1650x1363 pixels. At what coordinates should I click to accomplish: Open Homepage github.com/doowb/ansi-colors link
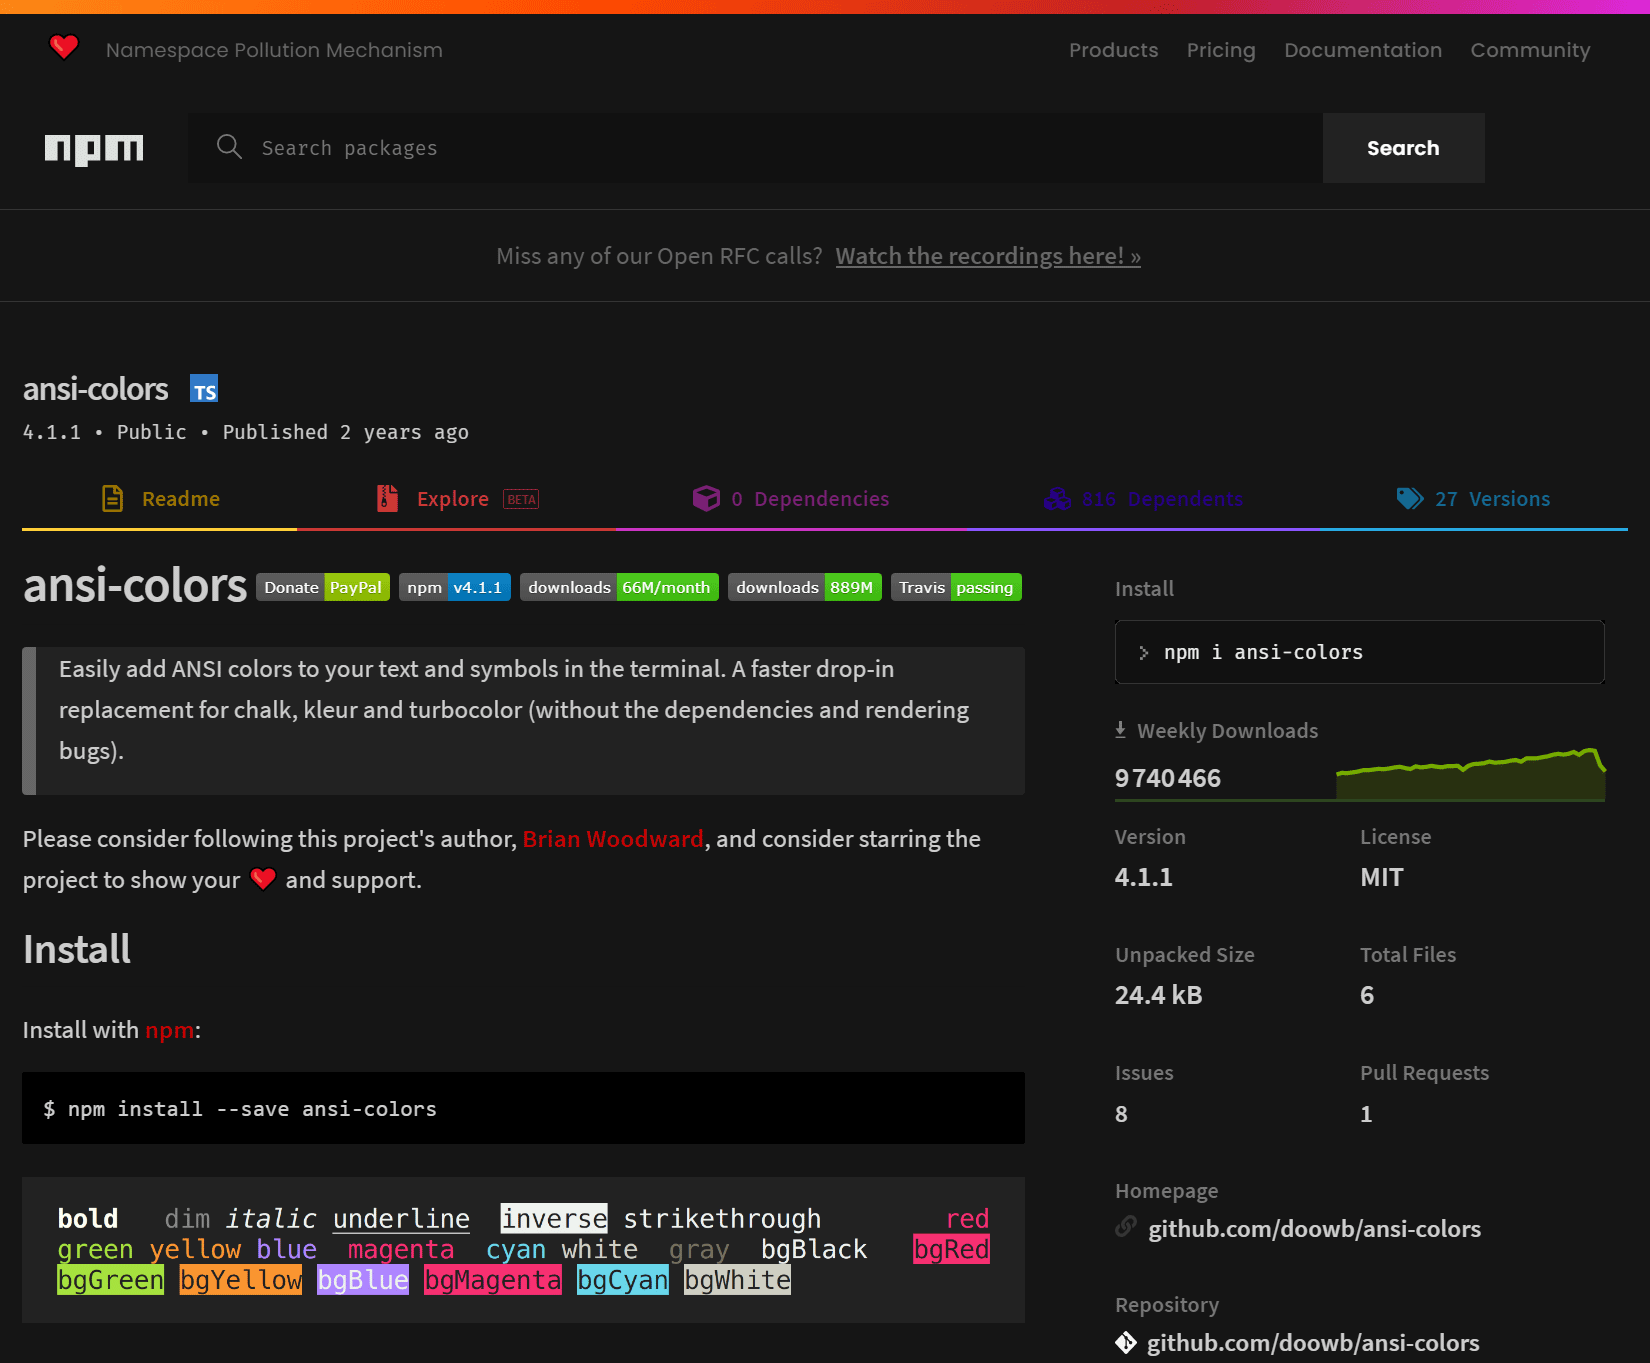1314,1228
